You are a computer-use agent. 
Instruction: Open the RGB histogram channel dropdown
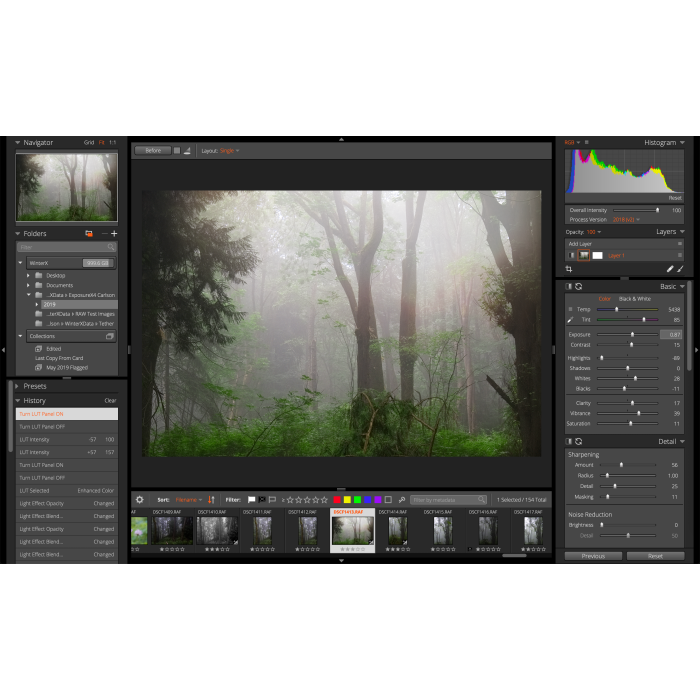[572, 142]
